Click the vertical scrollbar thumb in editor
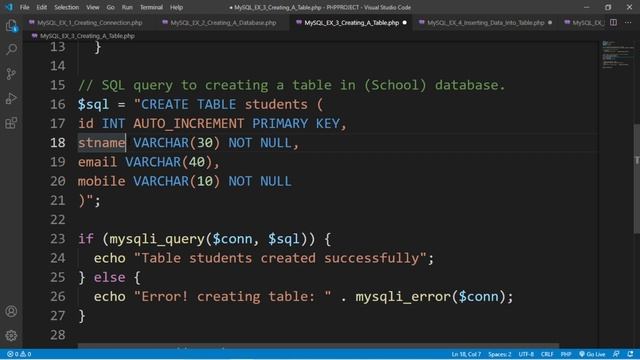 636,179
